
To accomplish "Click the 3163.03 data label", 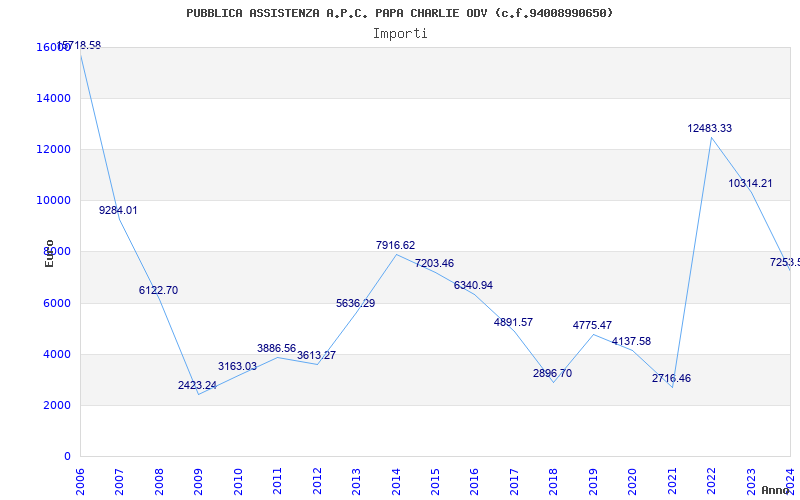I will [x=237, y=366].
